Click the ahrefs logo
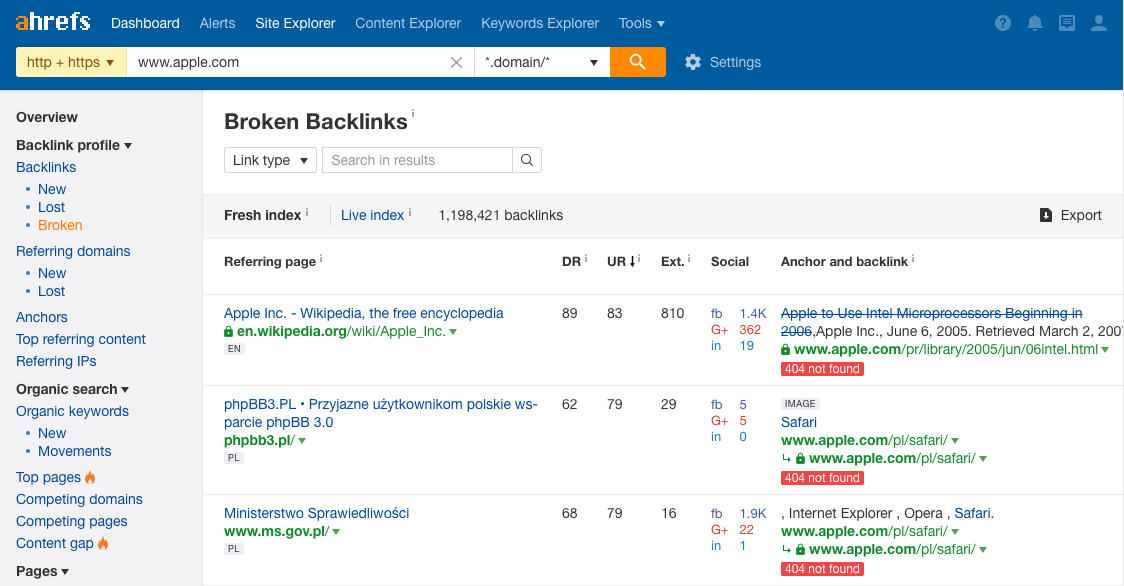The image size is (1124, 586). [x=53, y=22]
